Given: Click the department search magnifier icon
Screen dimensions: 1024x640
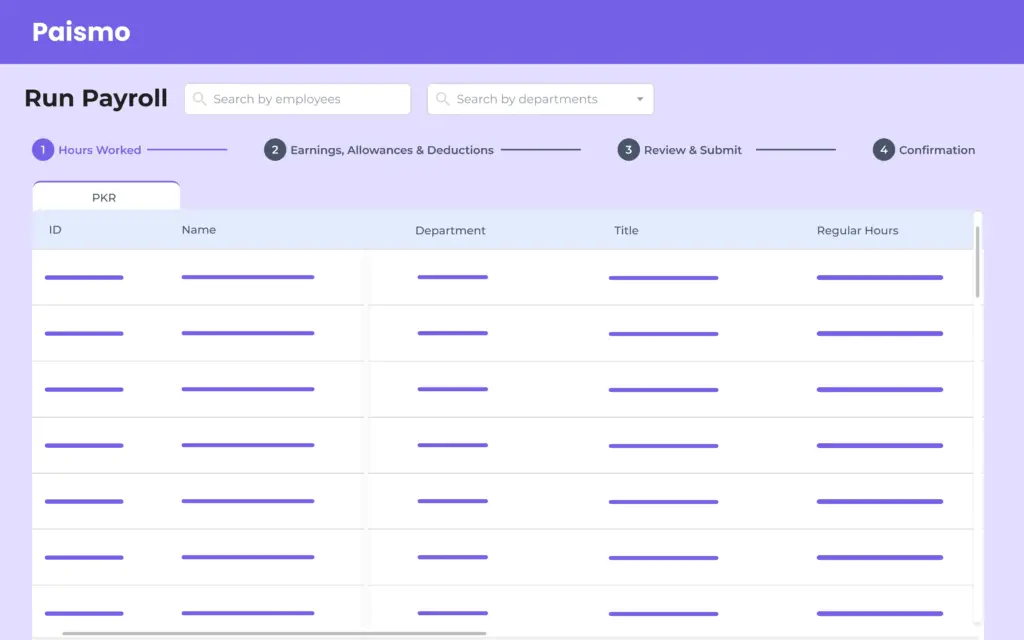Looking at the screenshot, I should [x=442, y=99].
